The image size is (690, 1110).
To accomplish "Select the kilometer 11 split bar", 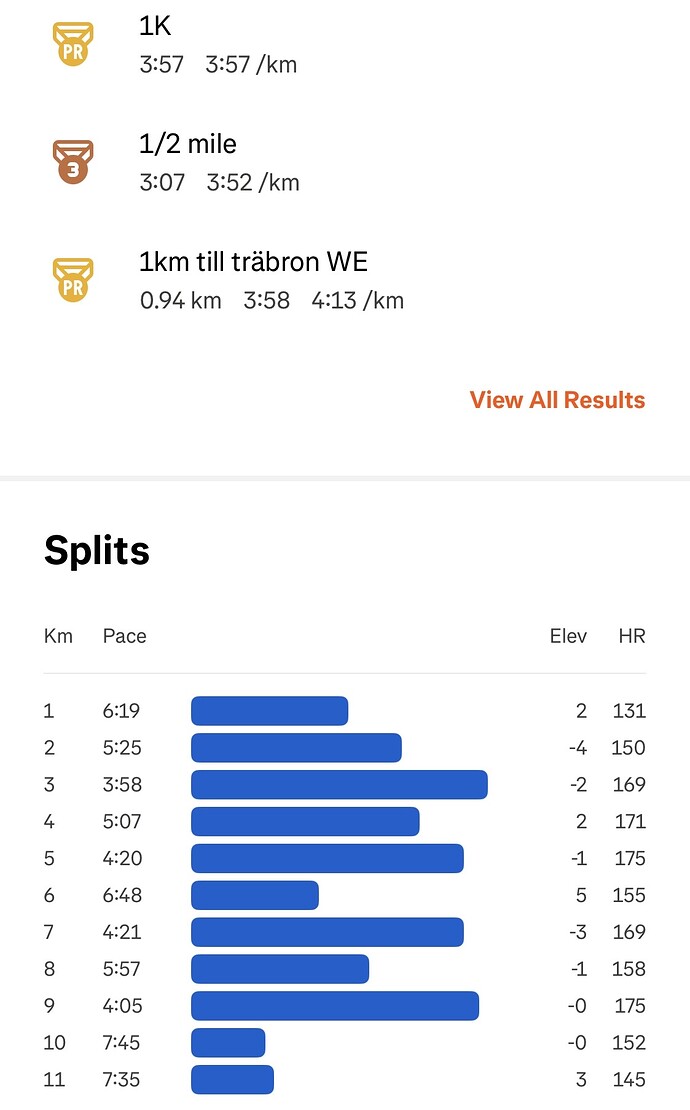I will click(232, 1080).
